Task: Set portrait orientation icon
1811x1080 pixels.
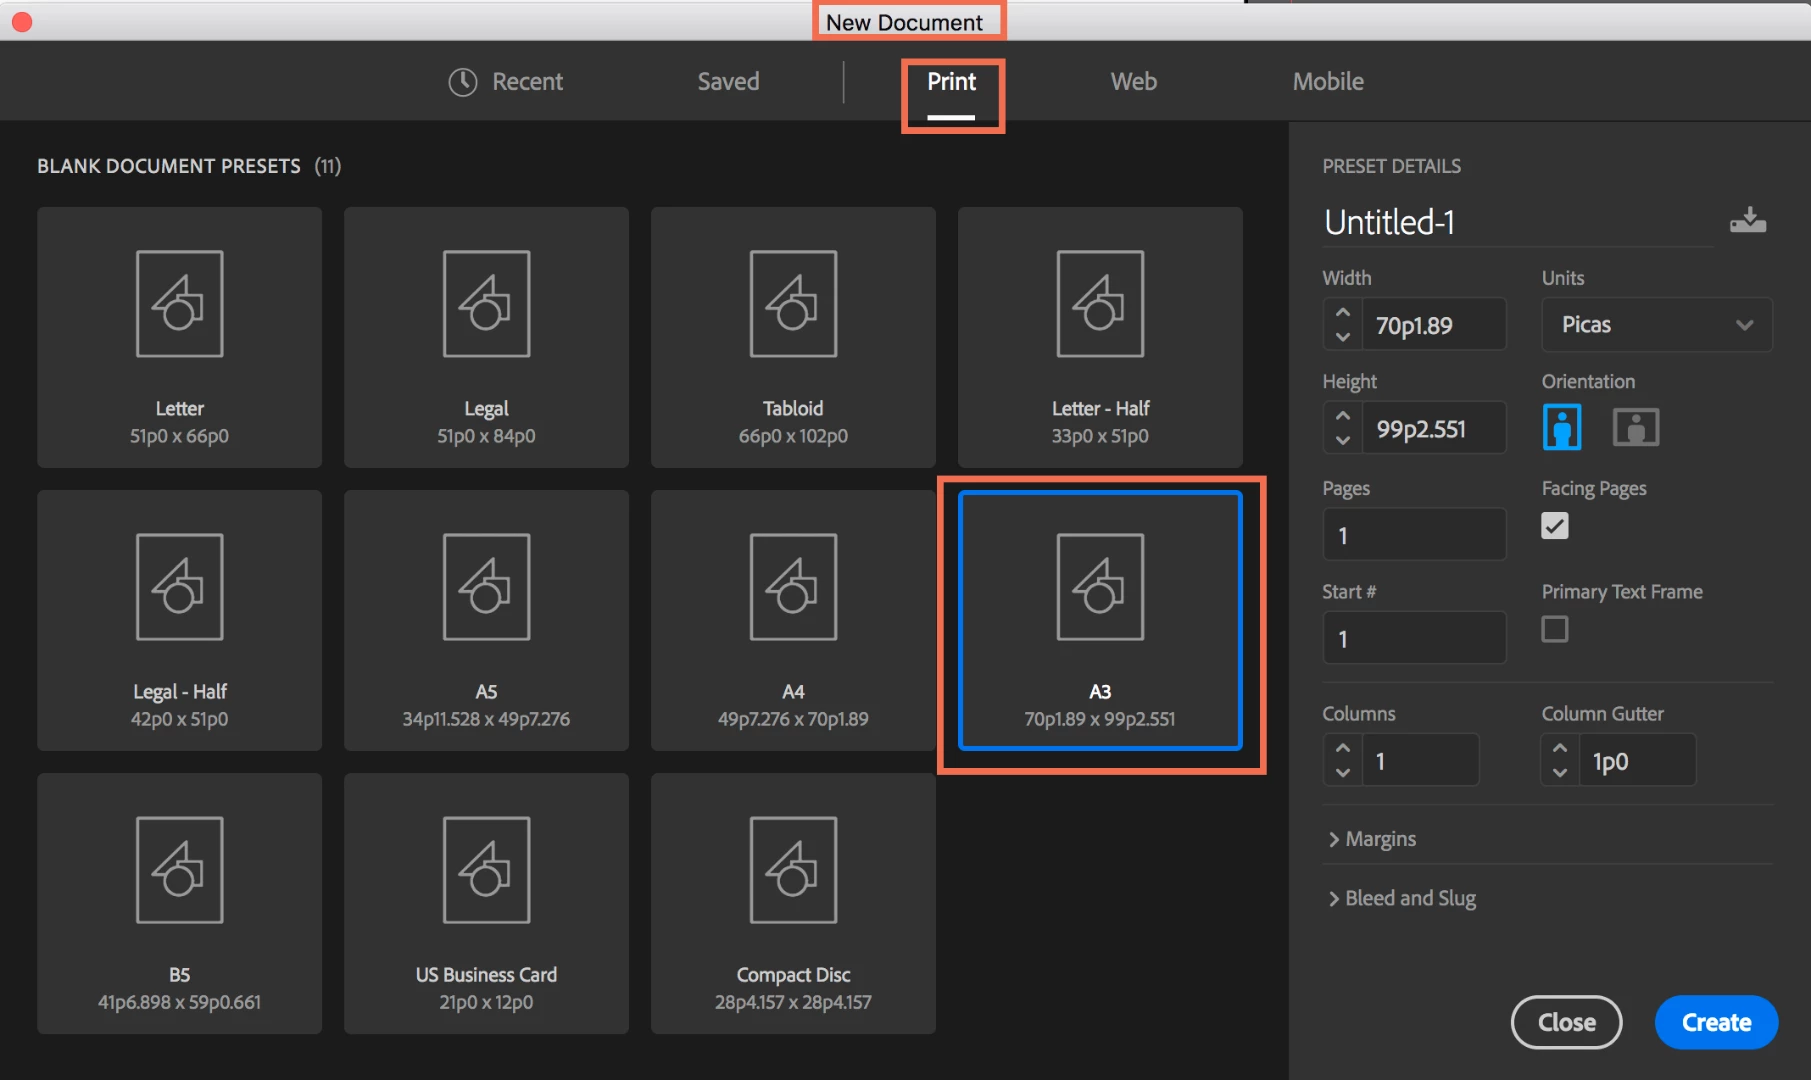Action: (x=1562, y=427)
